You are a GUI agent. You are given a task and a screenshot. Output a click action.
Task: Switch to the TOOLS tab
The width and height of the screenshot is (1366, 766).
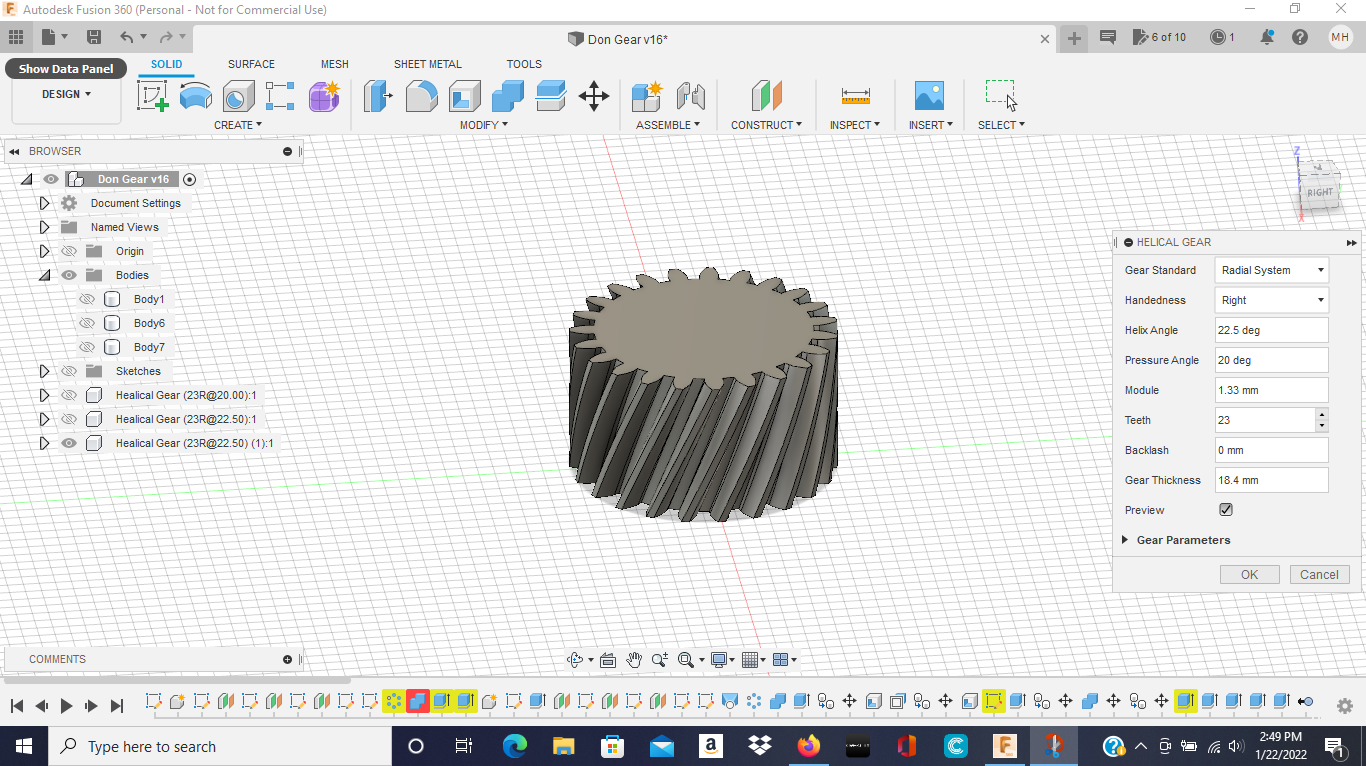(524, 64)
